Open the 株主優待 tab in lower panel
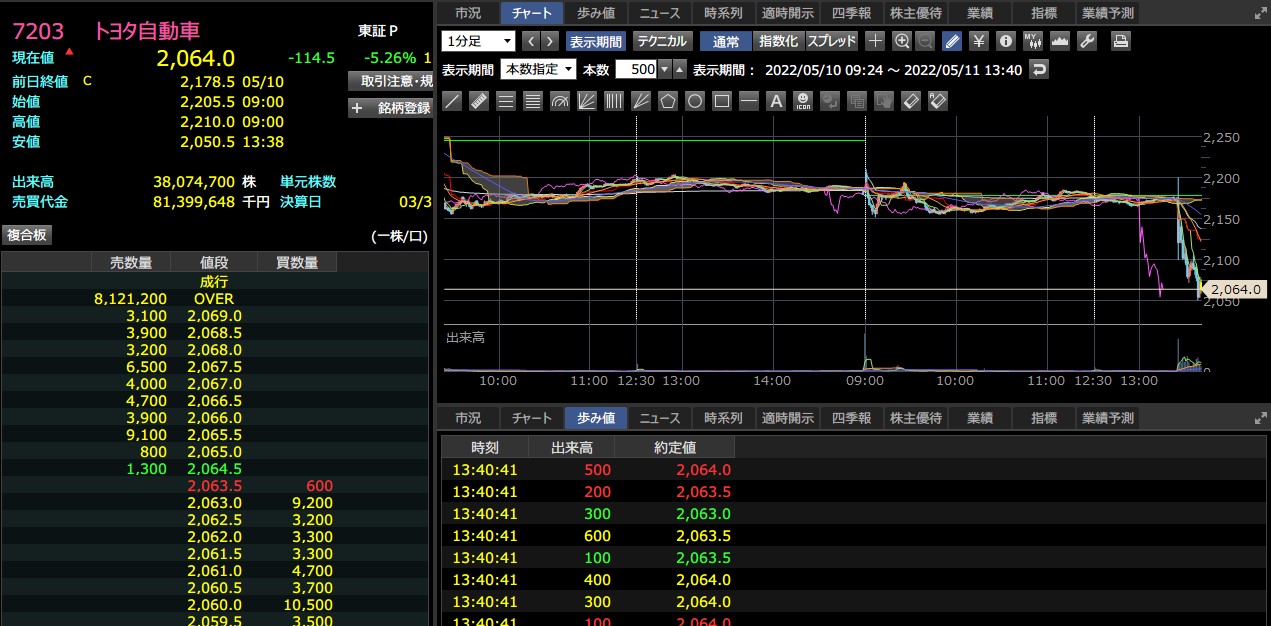 tap(916, 418)
